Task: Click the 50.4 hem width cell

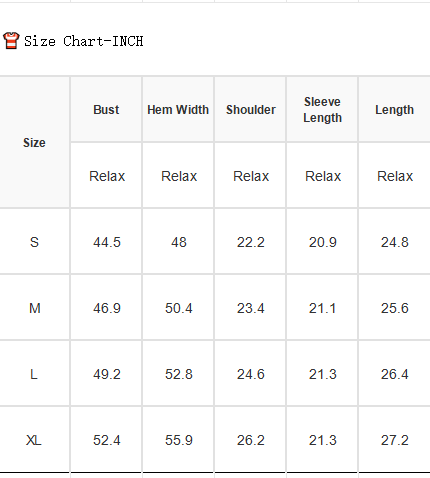Action: (x=178, y=308)
